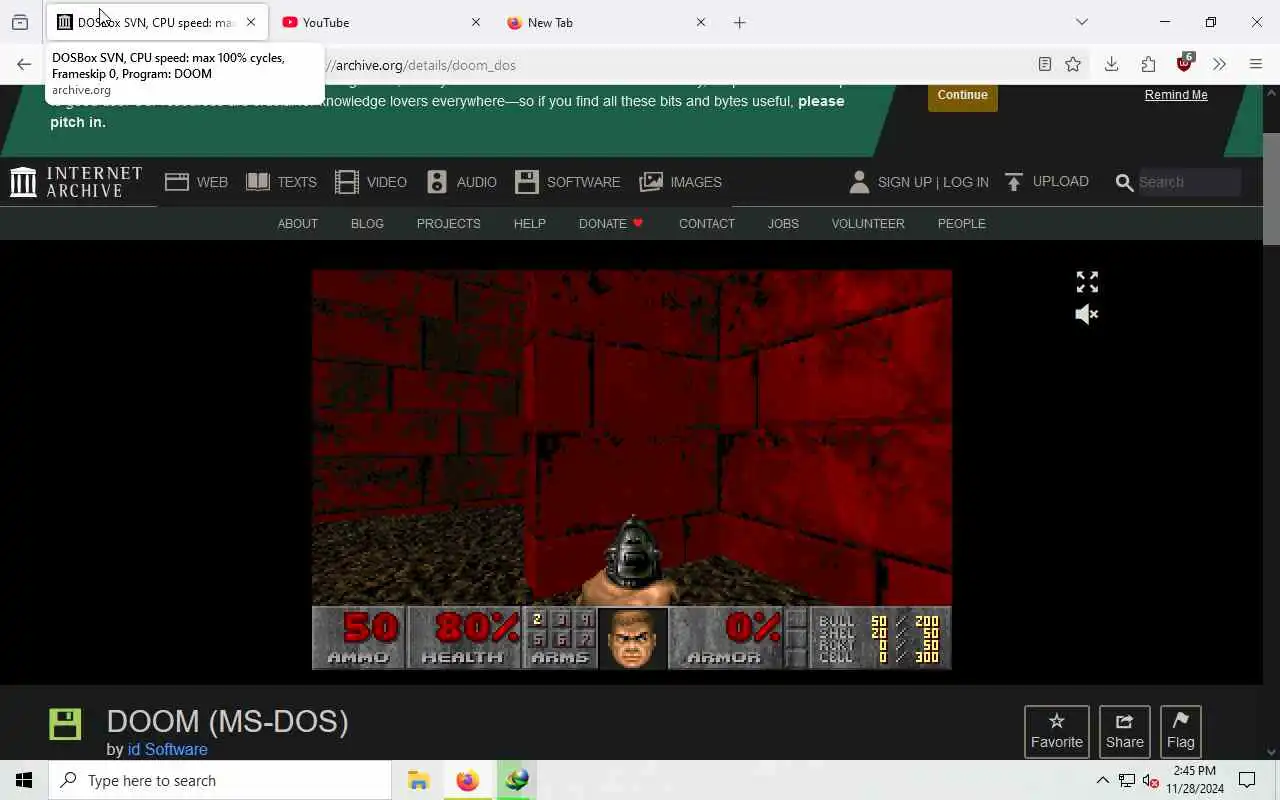The width and height of the screenshot is (1280, 800).
Task: Unmute the emulator sound
Action: click(x=1087, y=314)
